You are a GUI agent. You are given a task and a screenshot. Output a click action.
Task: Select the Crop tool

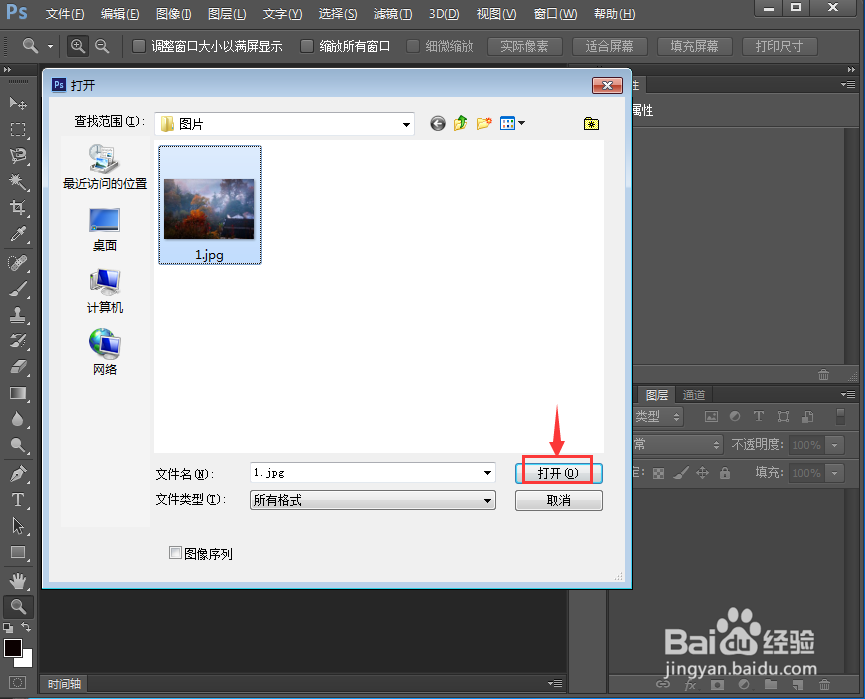(18, 208)
